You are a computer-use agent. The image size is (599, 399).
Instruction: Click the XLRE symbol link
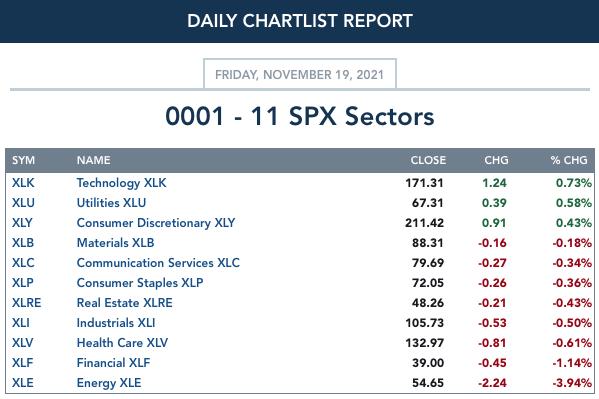[26, 303]
